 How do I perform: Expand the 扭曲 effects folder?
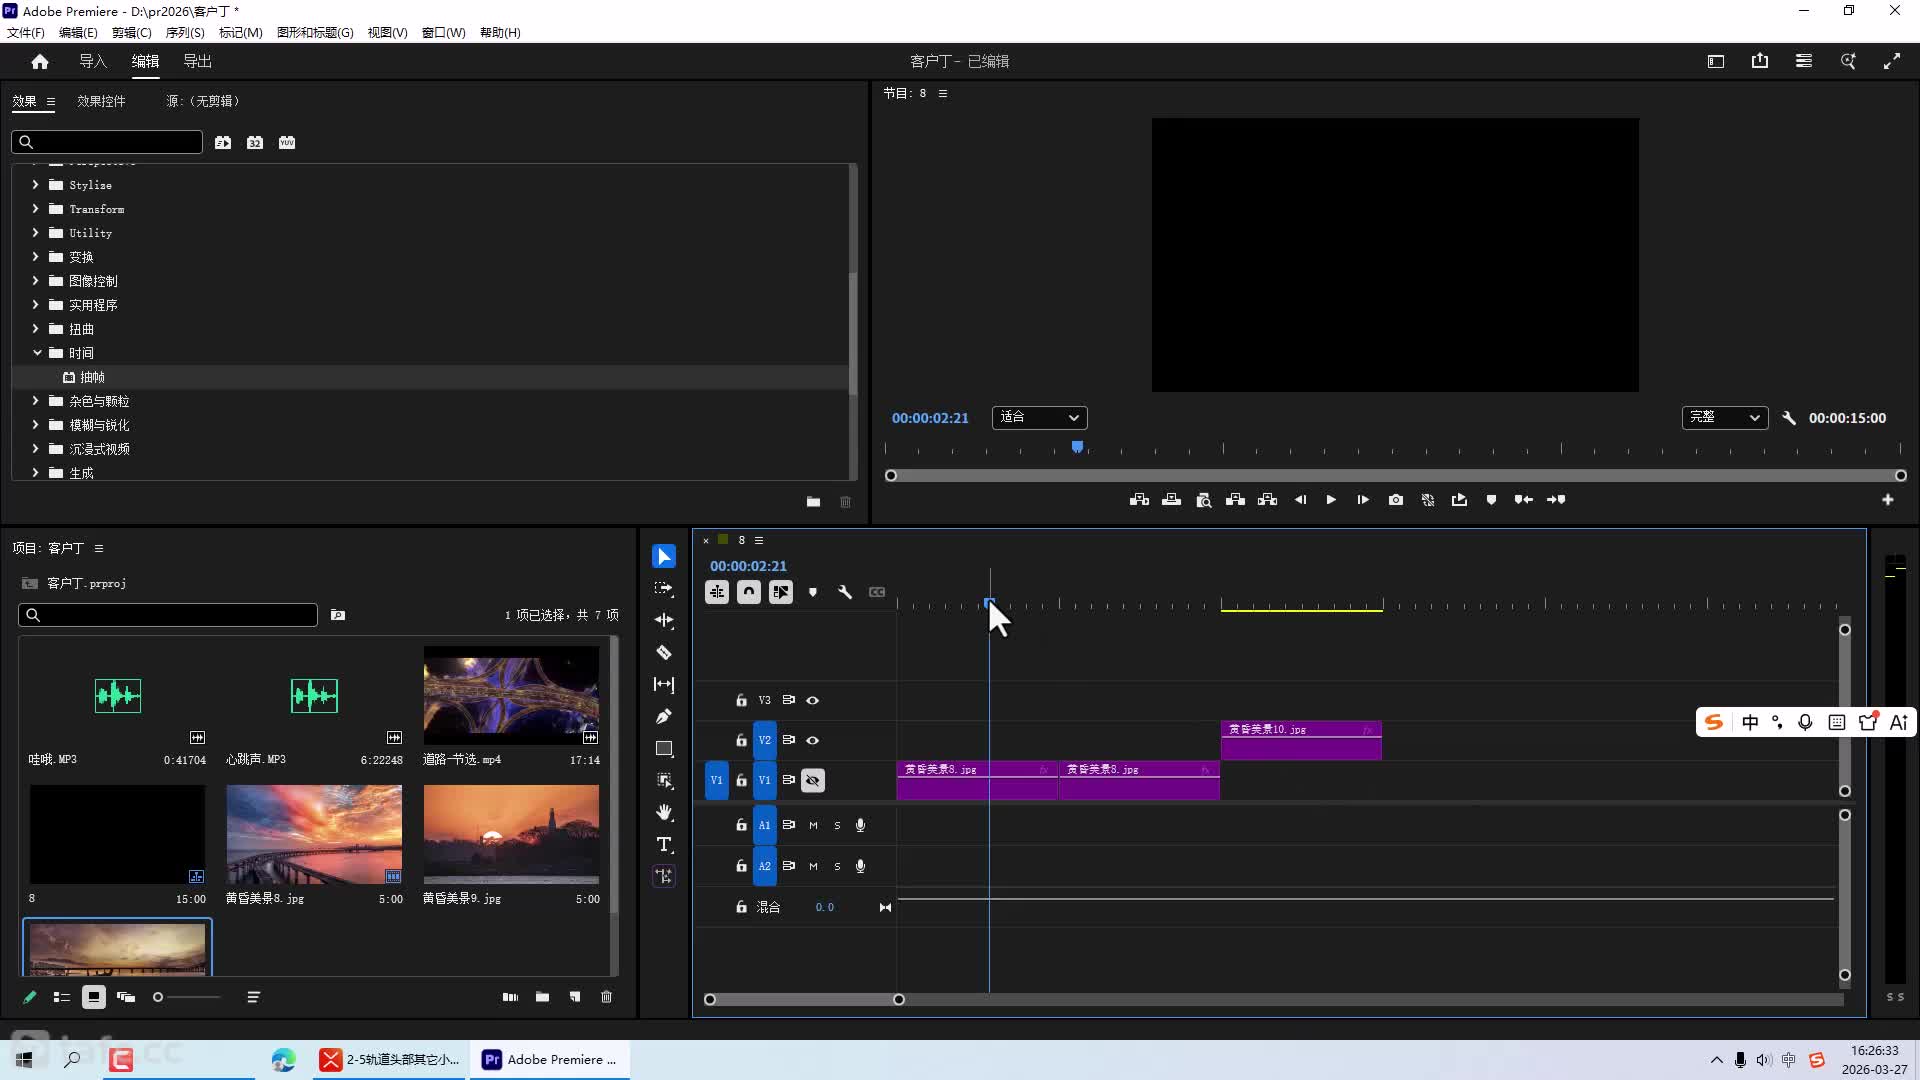[35, 329]
